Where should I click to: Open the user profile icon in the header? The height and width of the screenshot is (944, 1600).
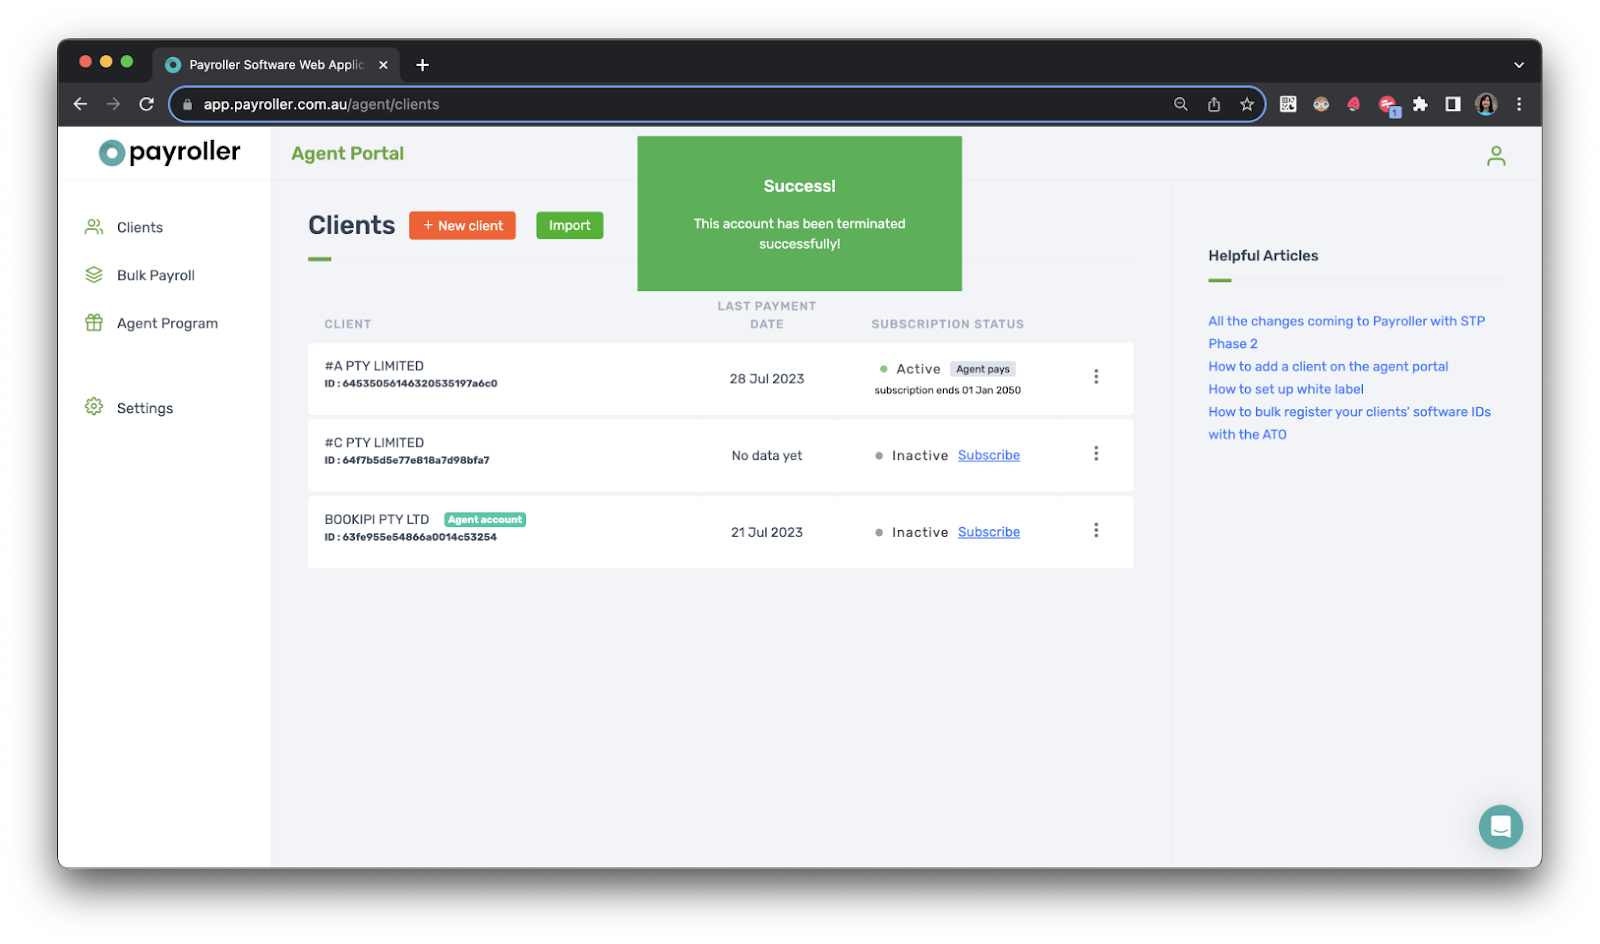1495,156
